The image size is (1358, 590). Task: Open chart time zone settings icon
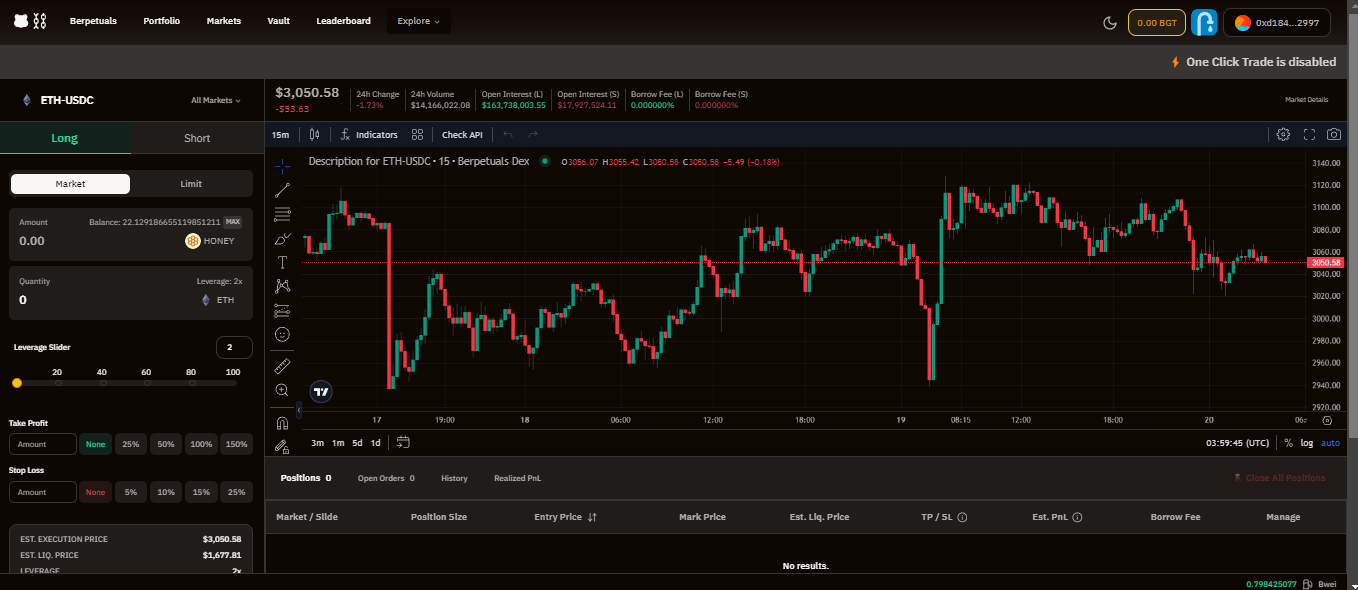pos(1327,420)
